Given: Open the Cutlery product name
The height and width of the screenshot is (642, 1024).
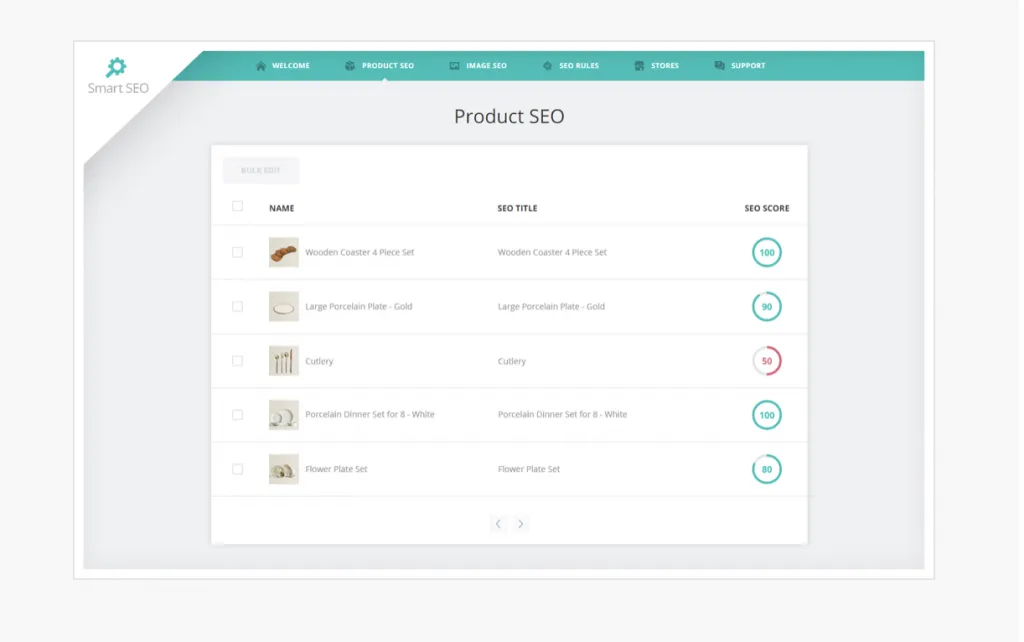Looking at the screenshot, I should [x=319, y=361].
